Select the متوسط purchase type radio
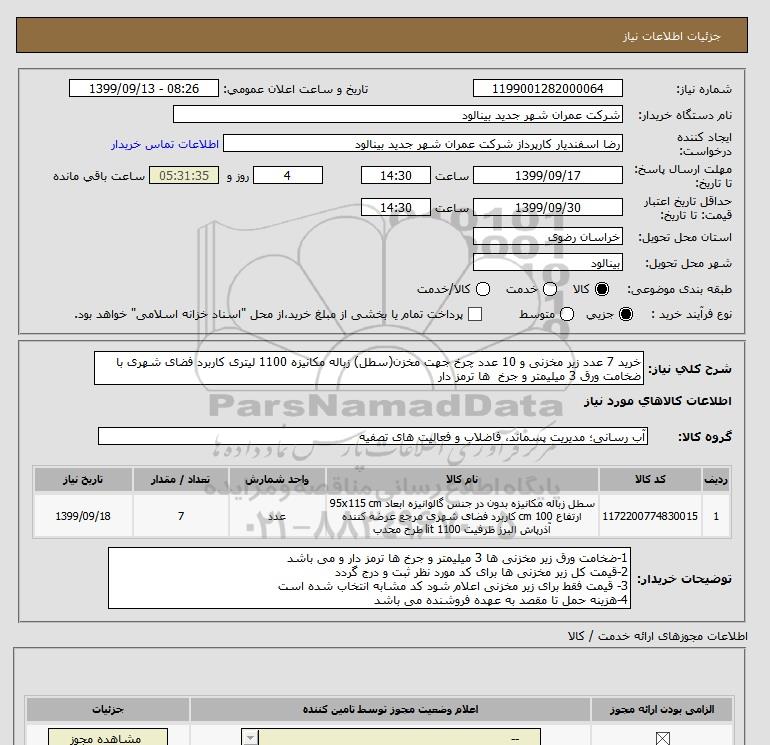Image resolution: width=770 pixels, height=745 pixels. [567, 314]
